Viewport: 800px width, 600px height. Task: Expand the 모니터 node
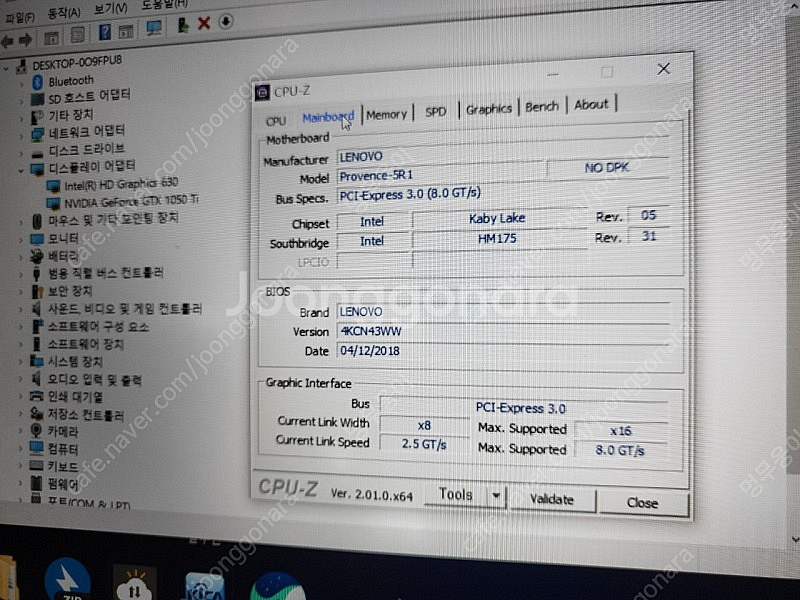pyautogui.click(x=21, y=239)
